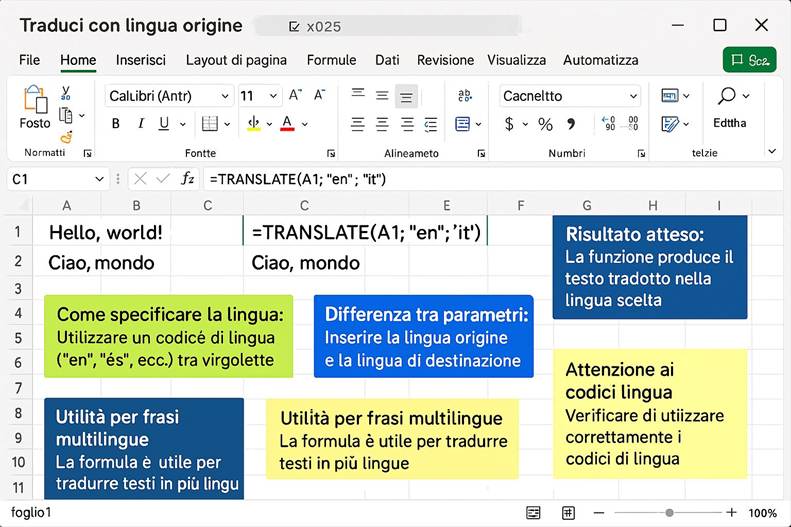The height and width of the screenshot is (527, 791).
Task: Select the Format Painter brush icon
Action: click(x=66, y=137)
